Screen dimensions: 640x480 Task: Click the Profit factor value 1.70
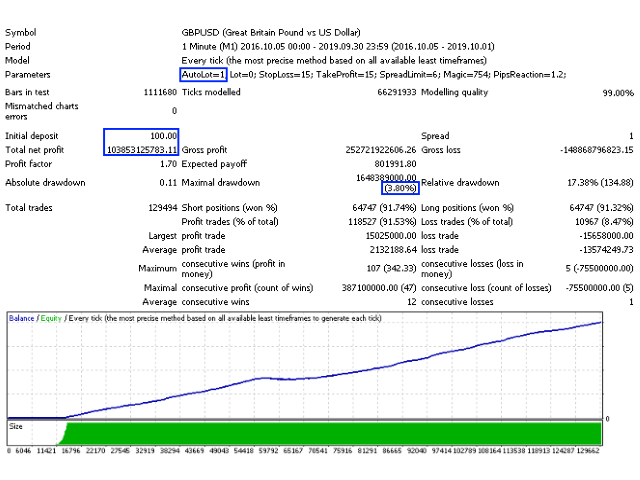pos(169,164)
